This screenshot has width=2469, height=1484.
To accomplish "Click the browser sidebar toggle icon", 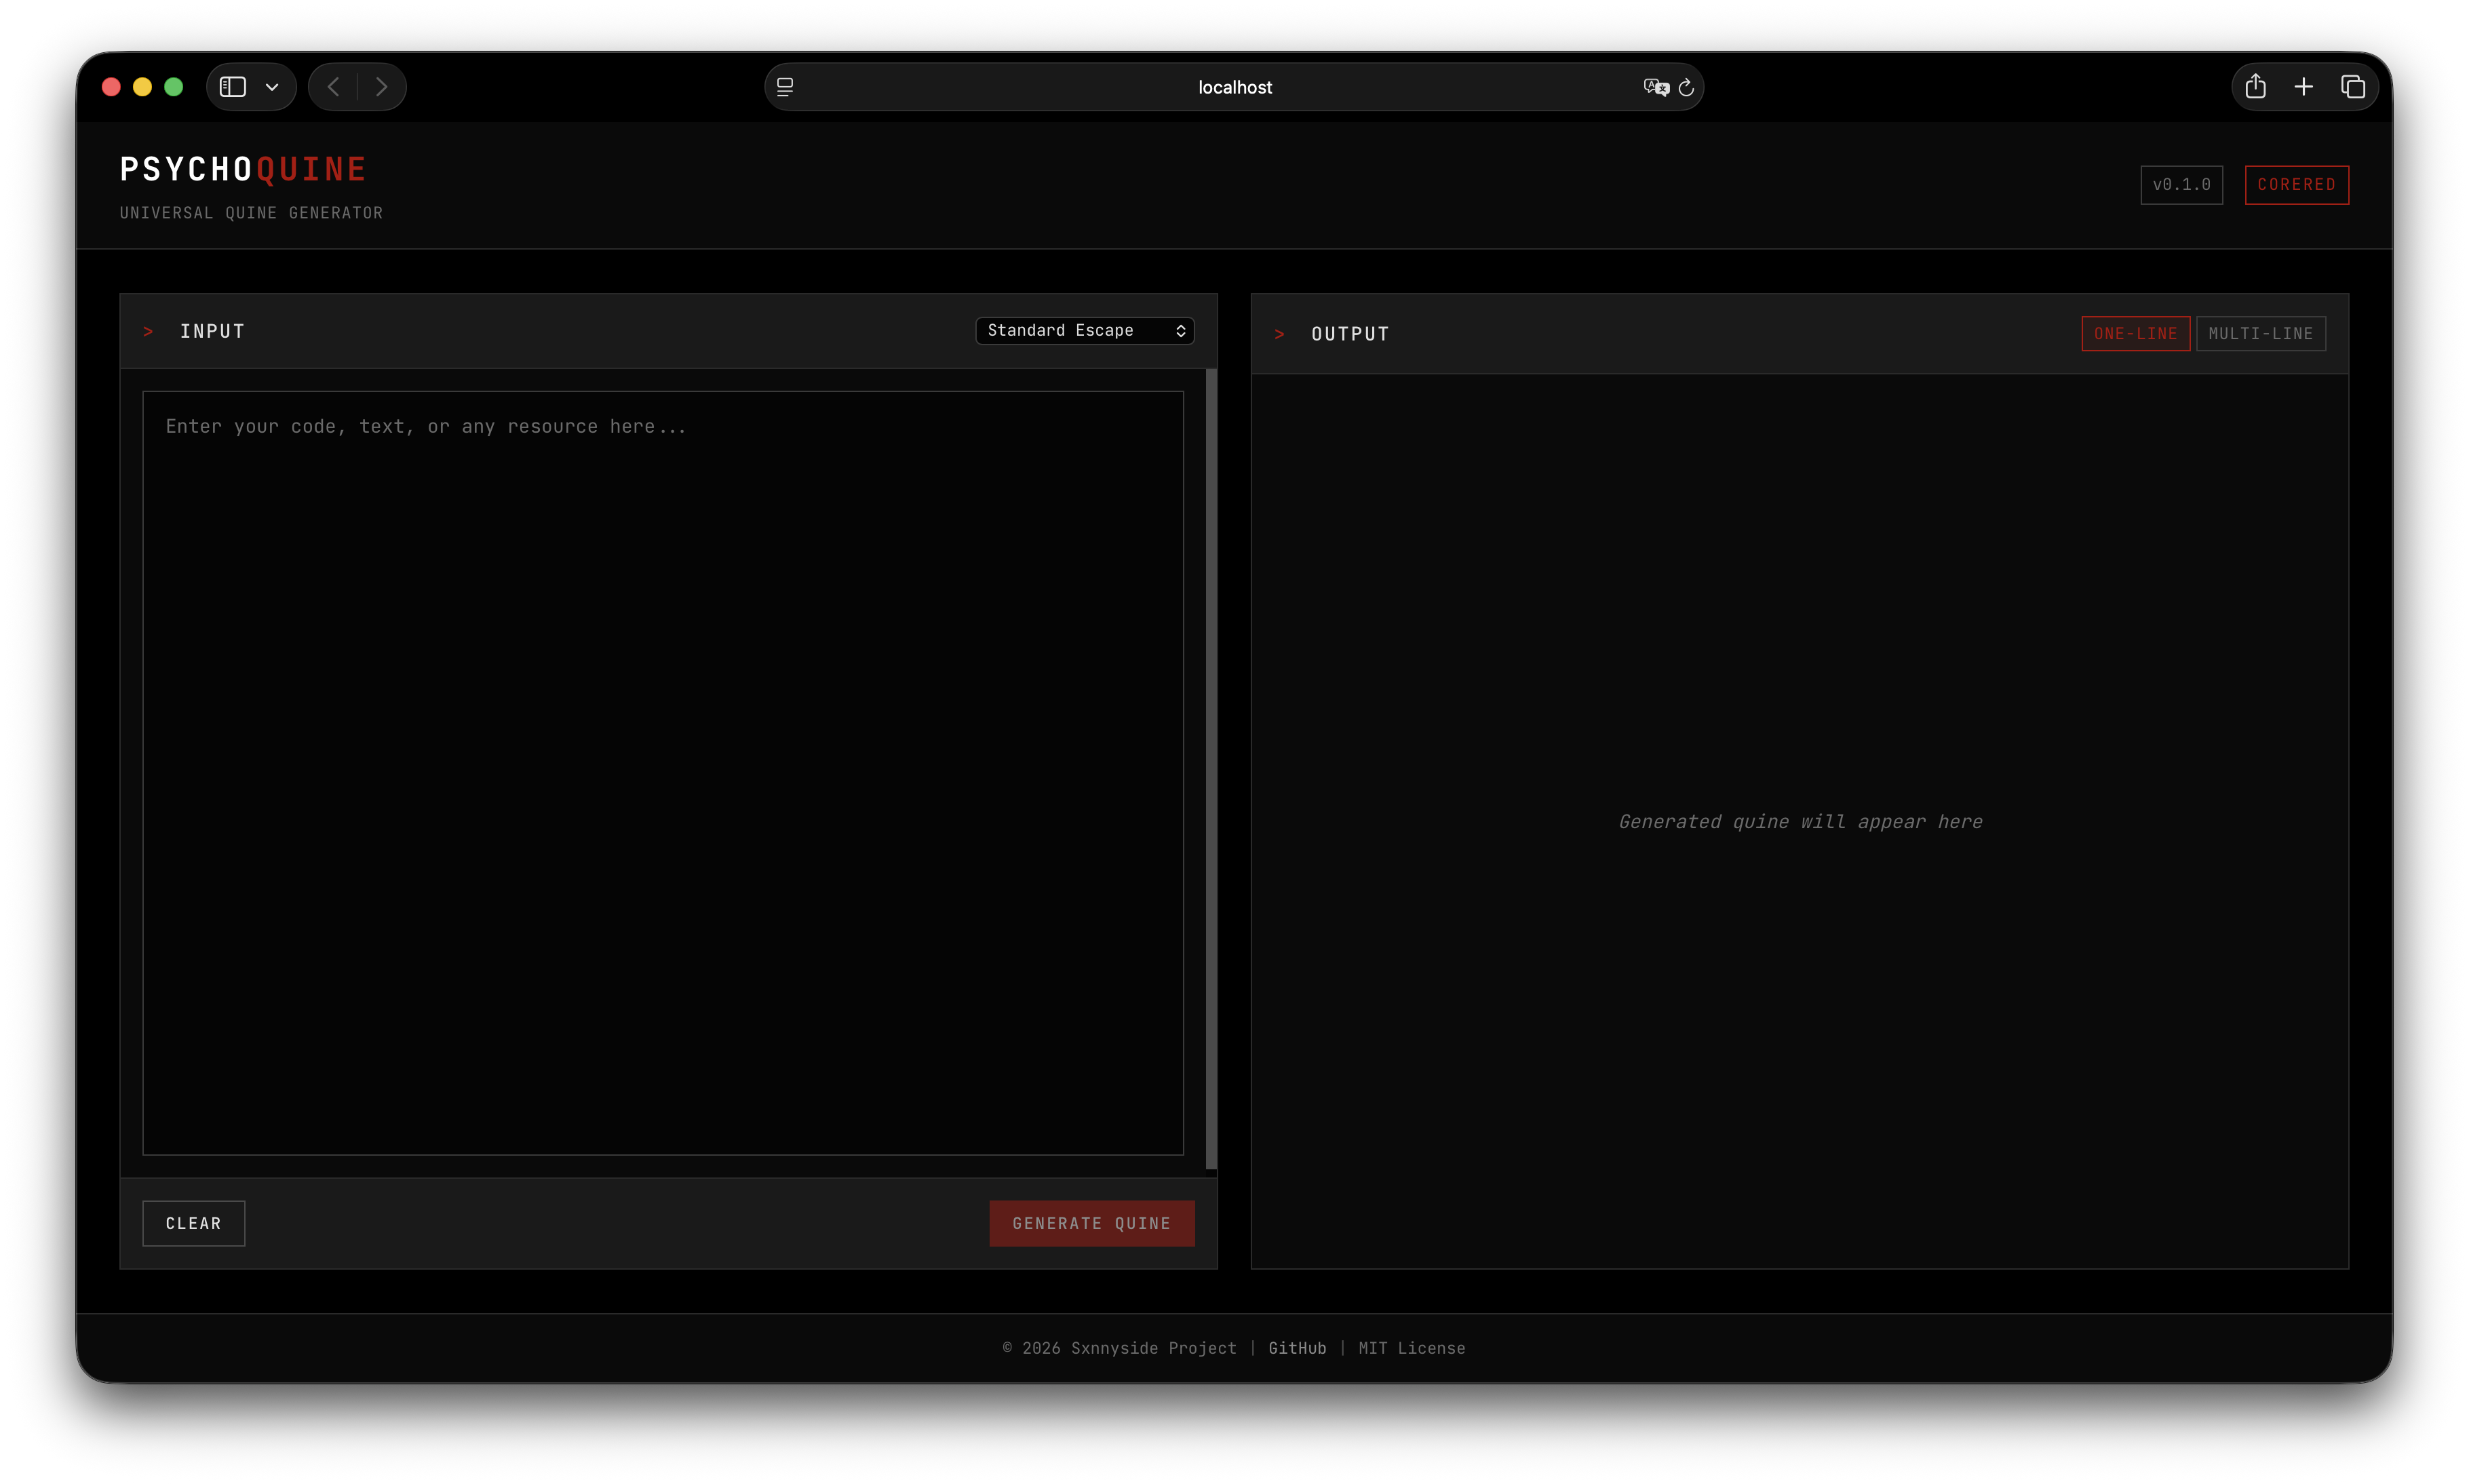I will coord(233,87).
